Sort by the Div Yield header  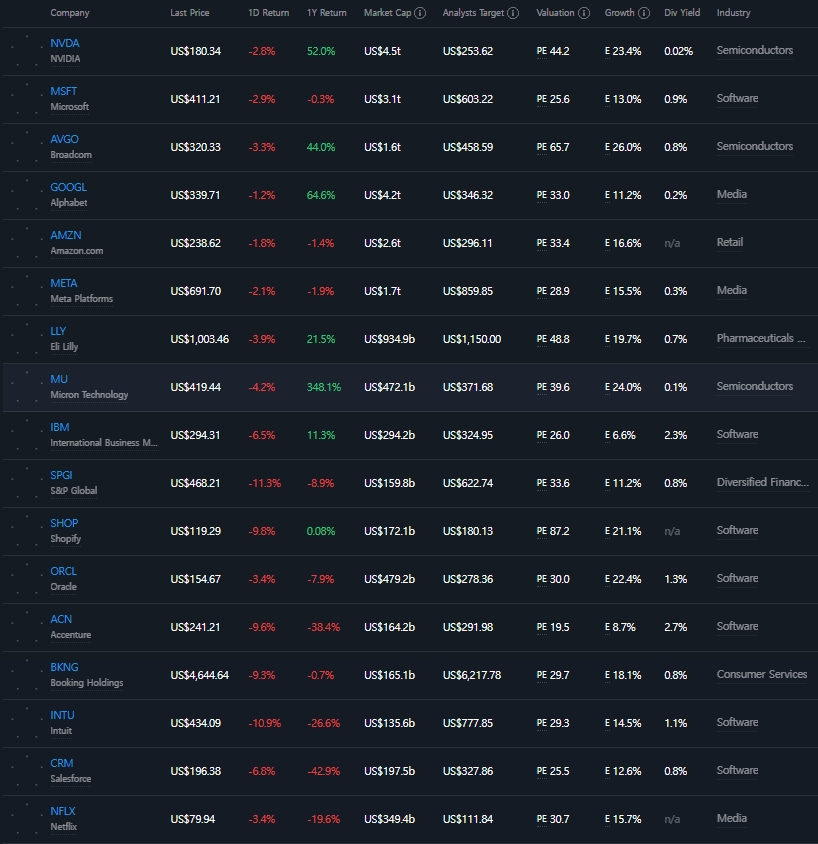(682, 13)
